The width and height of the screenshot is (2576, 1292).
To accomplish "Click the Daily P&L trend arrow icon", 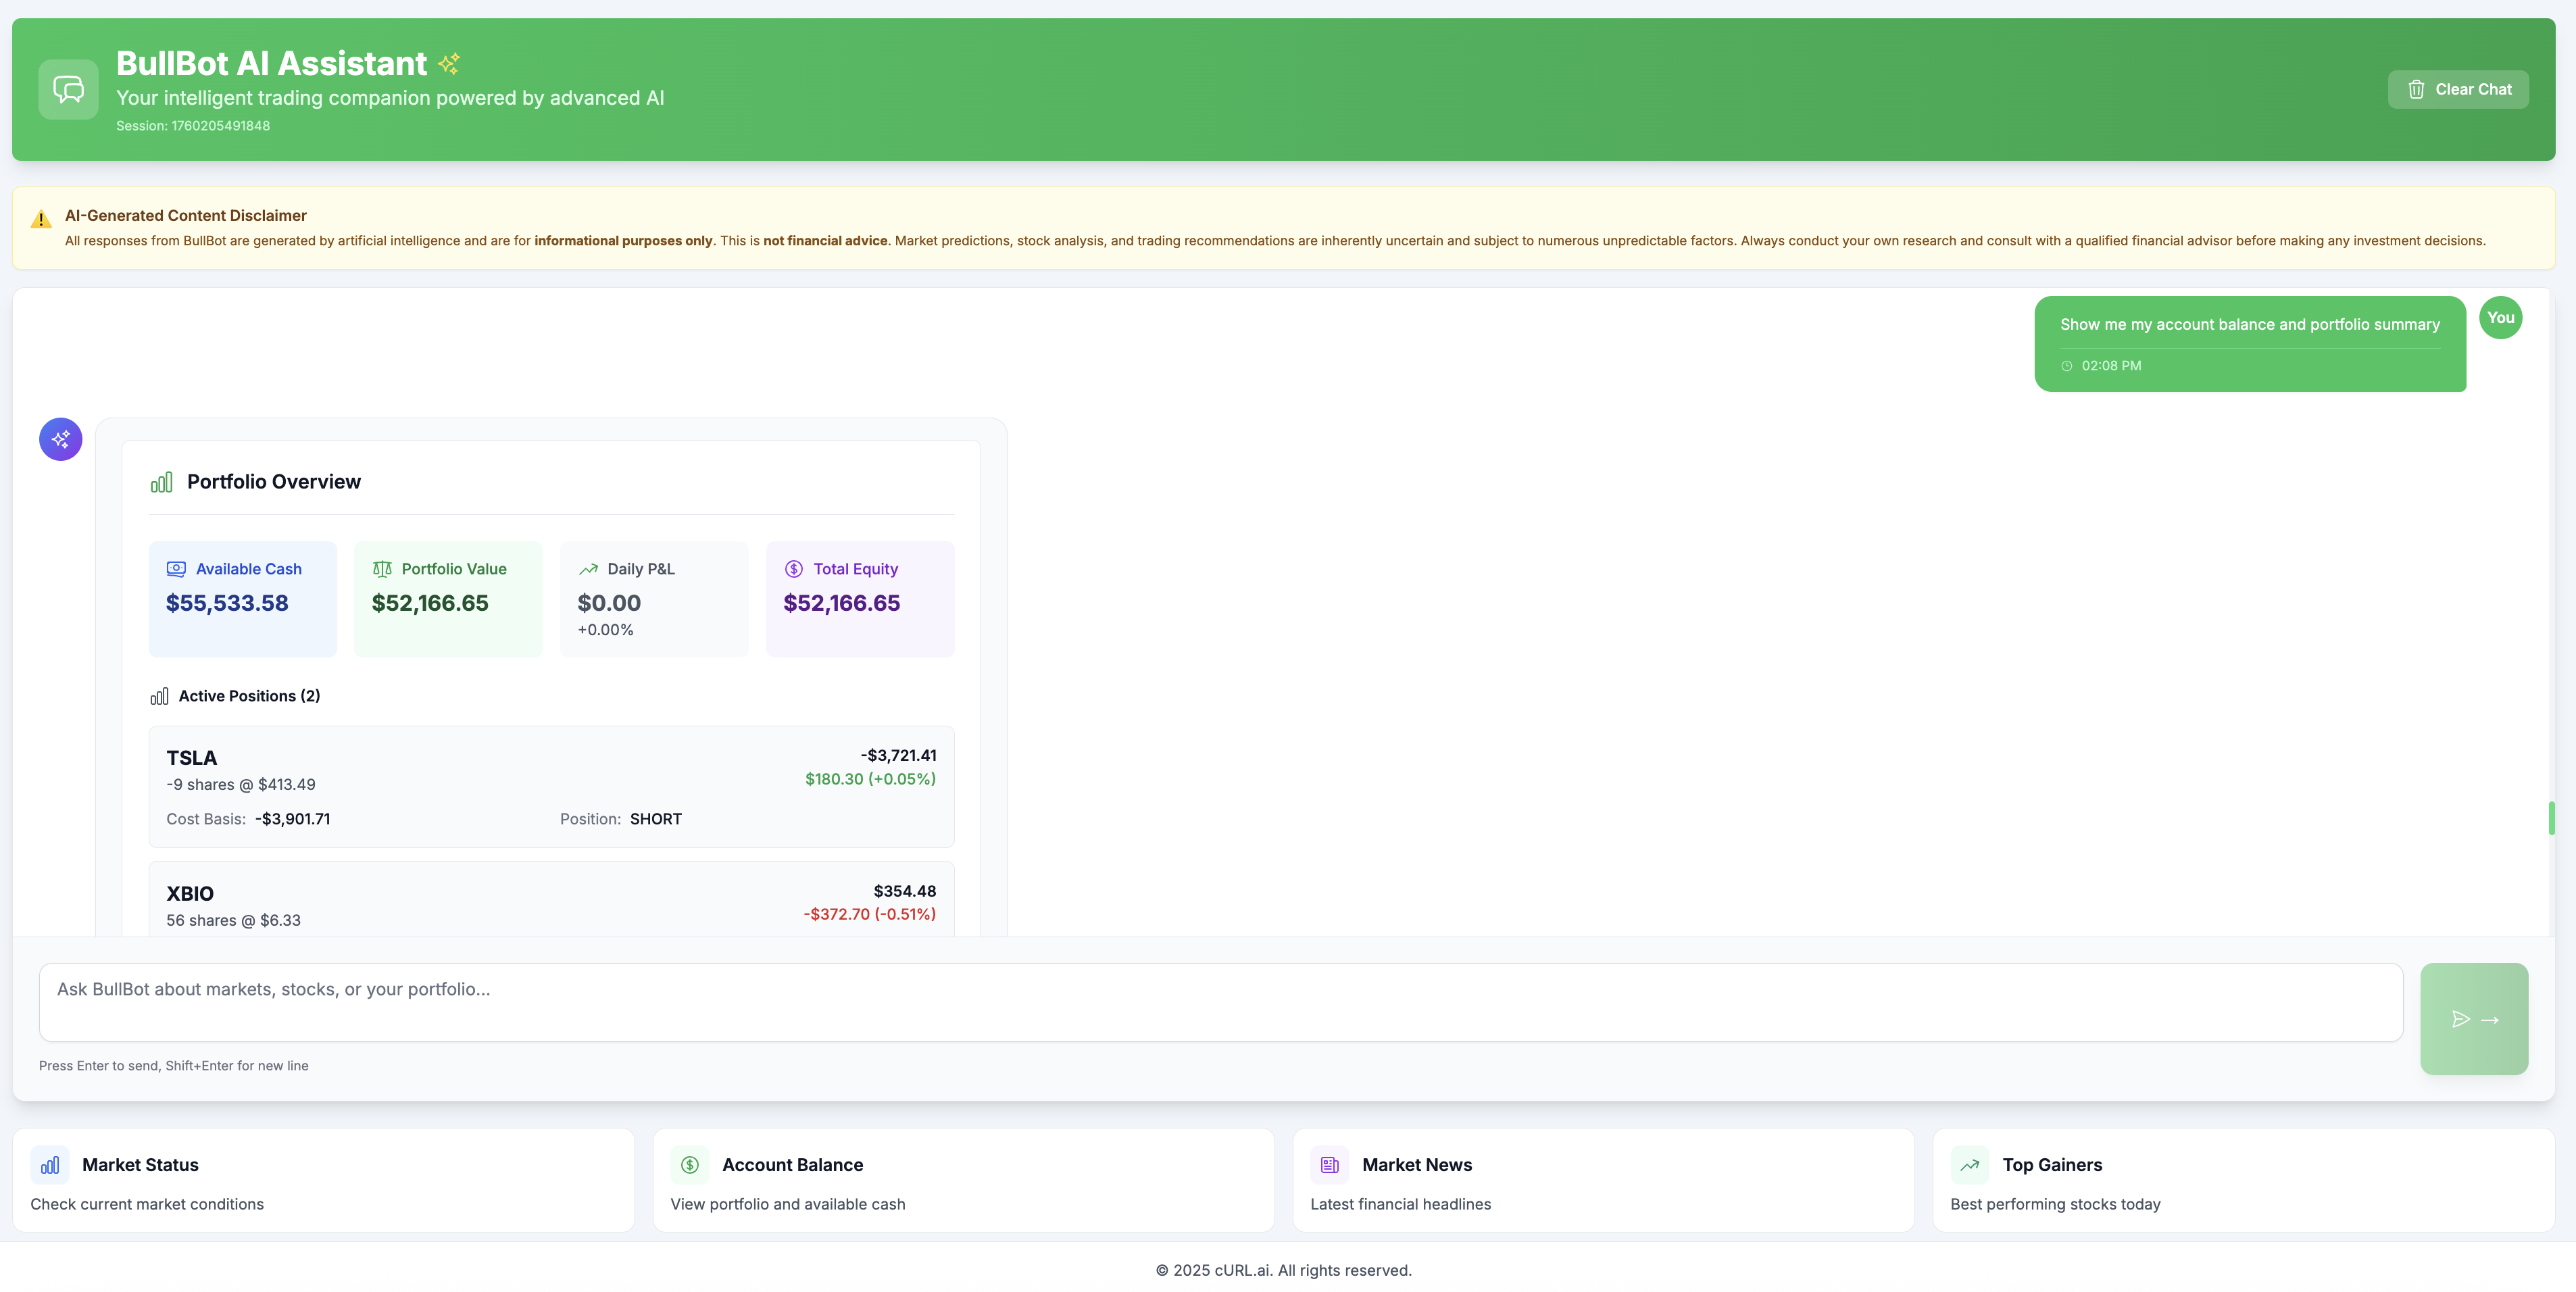I will (x=588, y=569).
